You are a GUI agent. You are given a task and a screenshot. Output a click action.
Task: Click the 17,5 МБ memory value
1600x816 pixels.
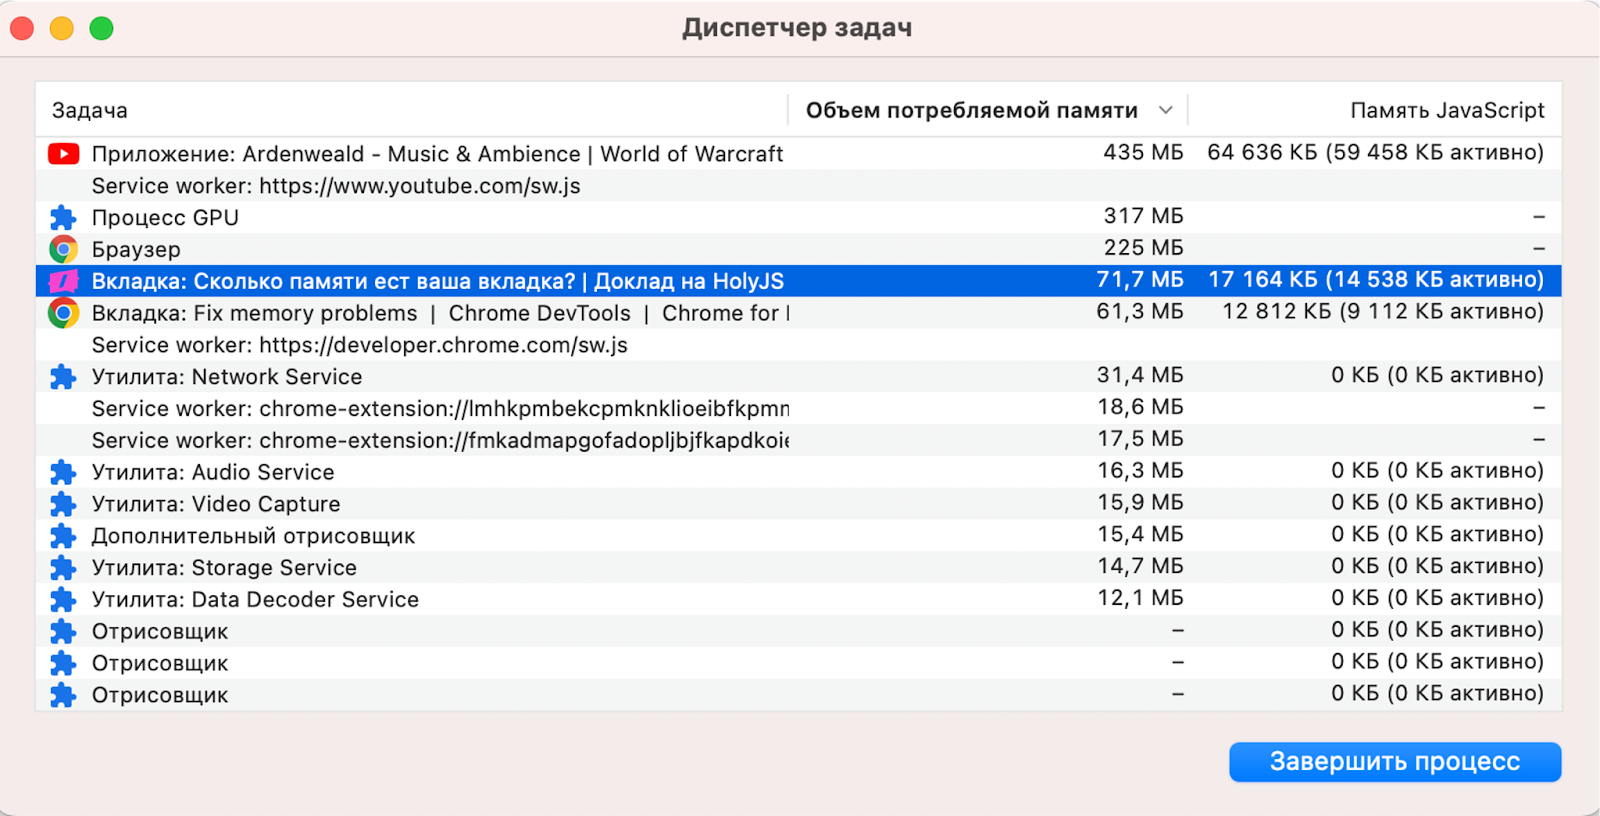(1140, 439)
